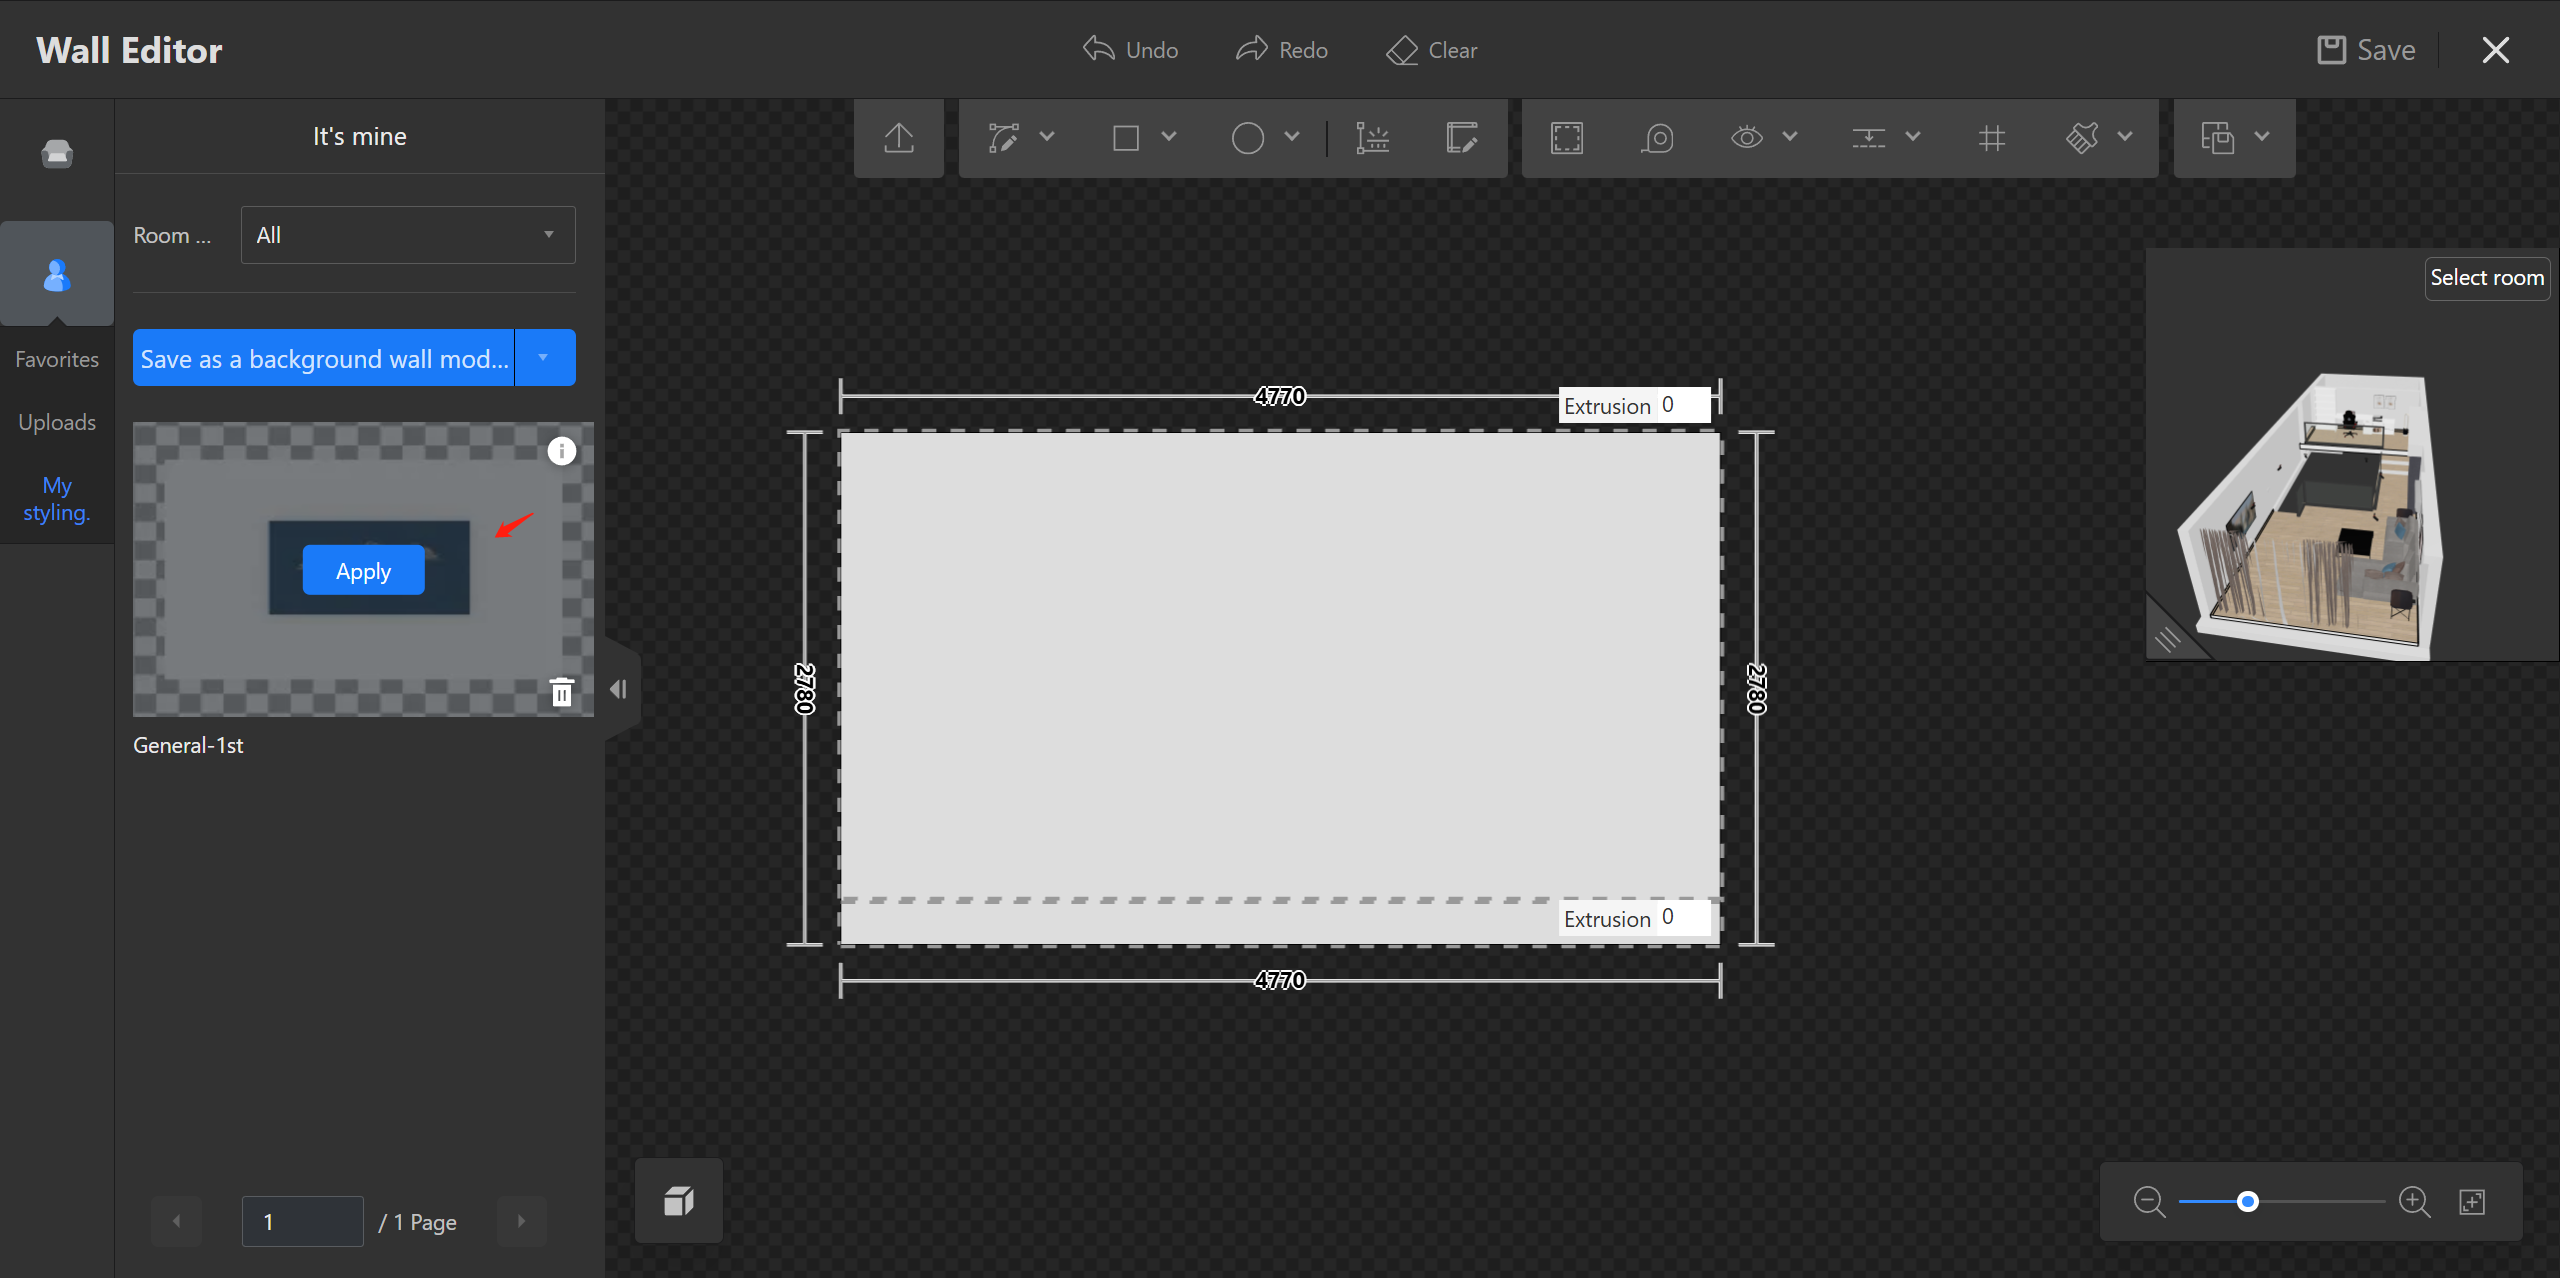The image size is (2560, 1278).
Task: Click the zoom slider handle
Action: coord(2248,1201)
